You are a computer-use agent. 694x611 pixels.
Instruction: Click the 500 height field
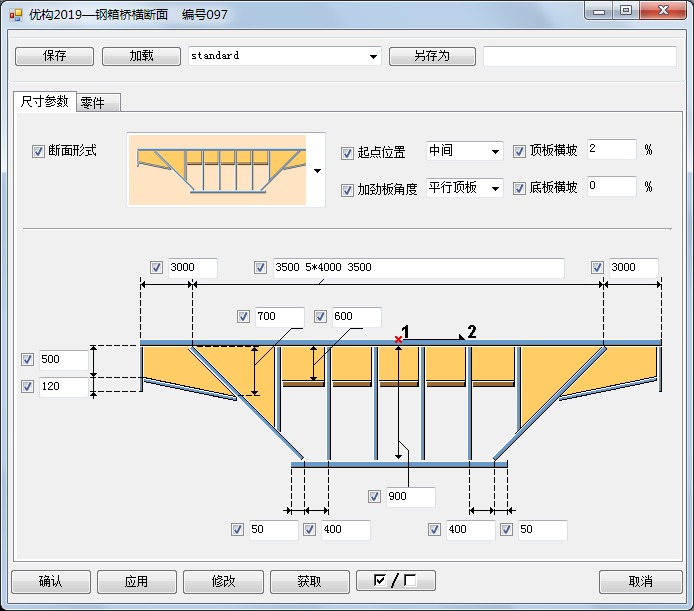coord(64,360)
